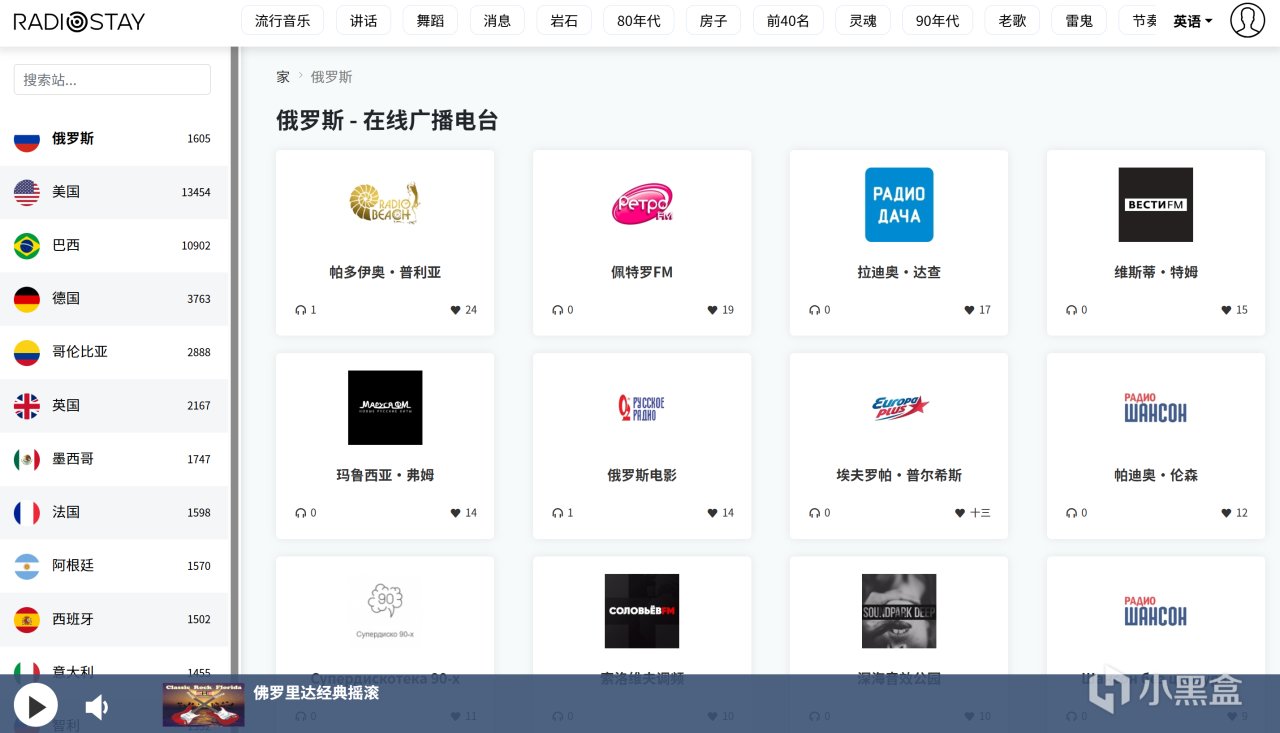This screenshot has height=733, width=1280.
Task: Open the Супердискотека 90-х station logo
Action: (x=385, y=611)
